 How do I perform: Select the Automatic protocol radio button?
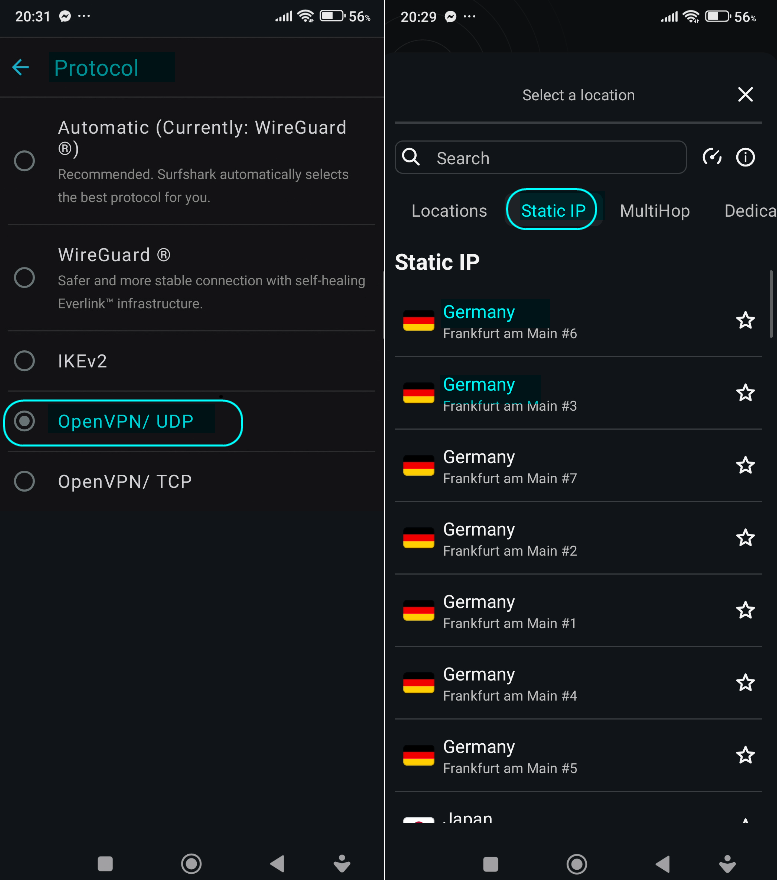(x=24, y=161)
